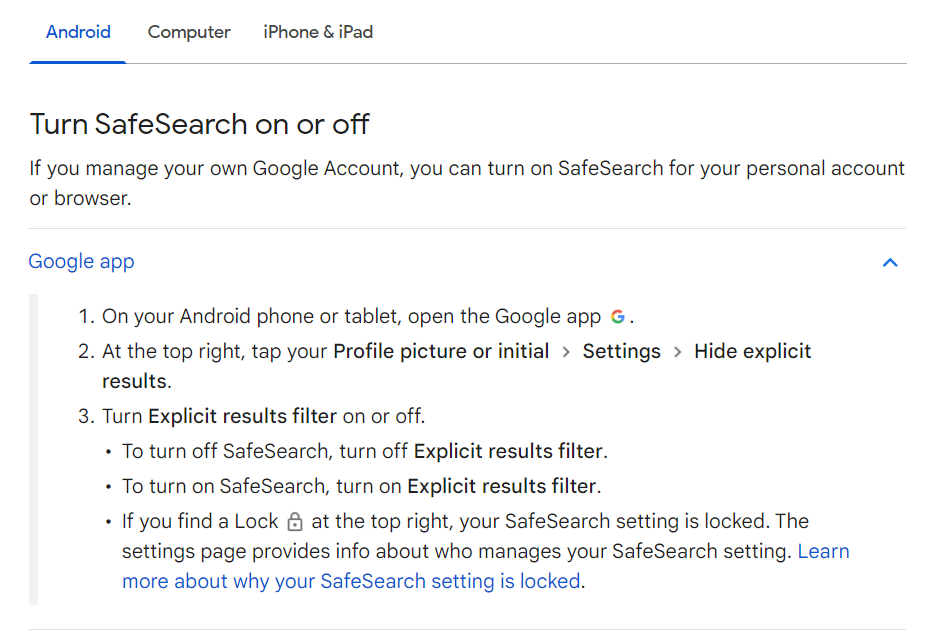Click the Lock padlock icon
This screenshot has width=948, height=640.
tap(294, 522)
